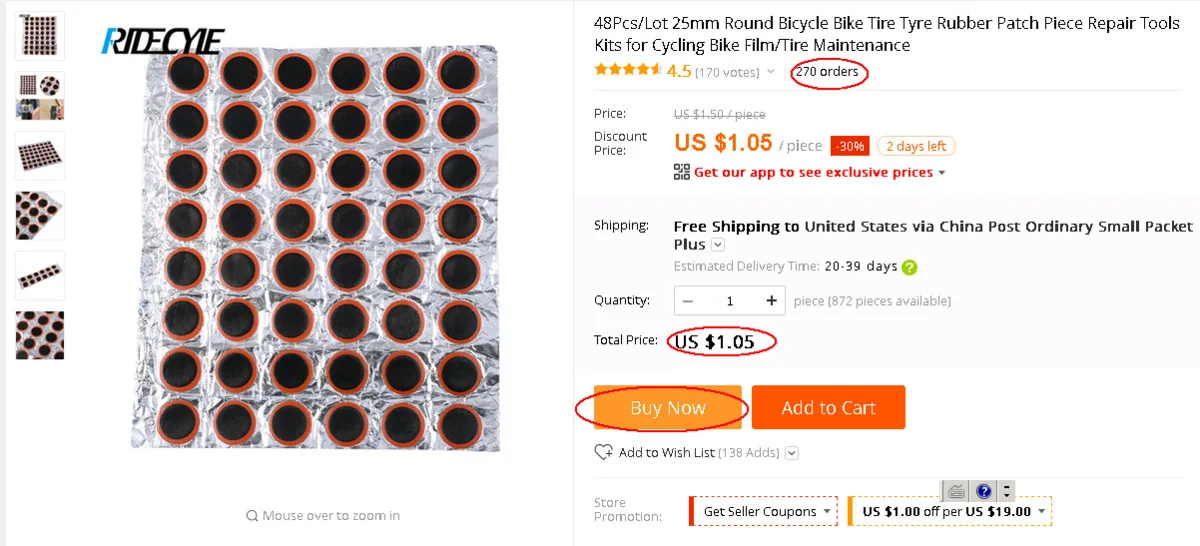This screenshot has width=1200, height=546.
Task: Decrease quantity with the minus button
Action: (689, 300)
